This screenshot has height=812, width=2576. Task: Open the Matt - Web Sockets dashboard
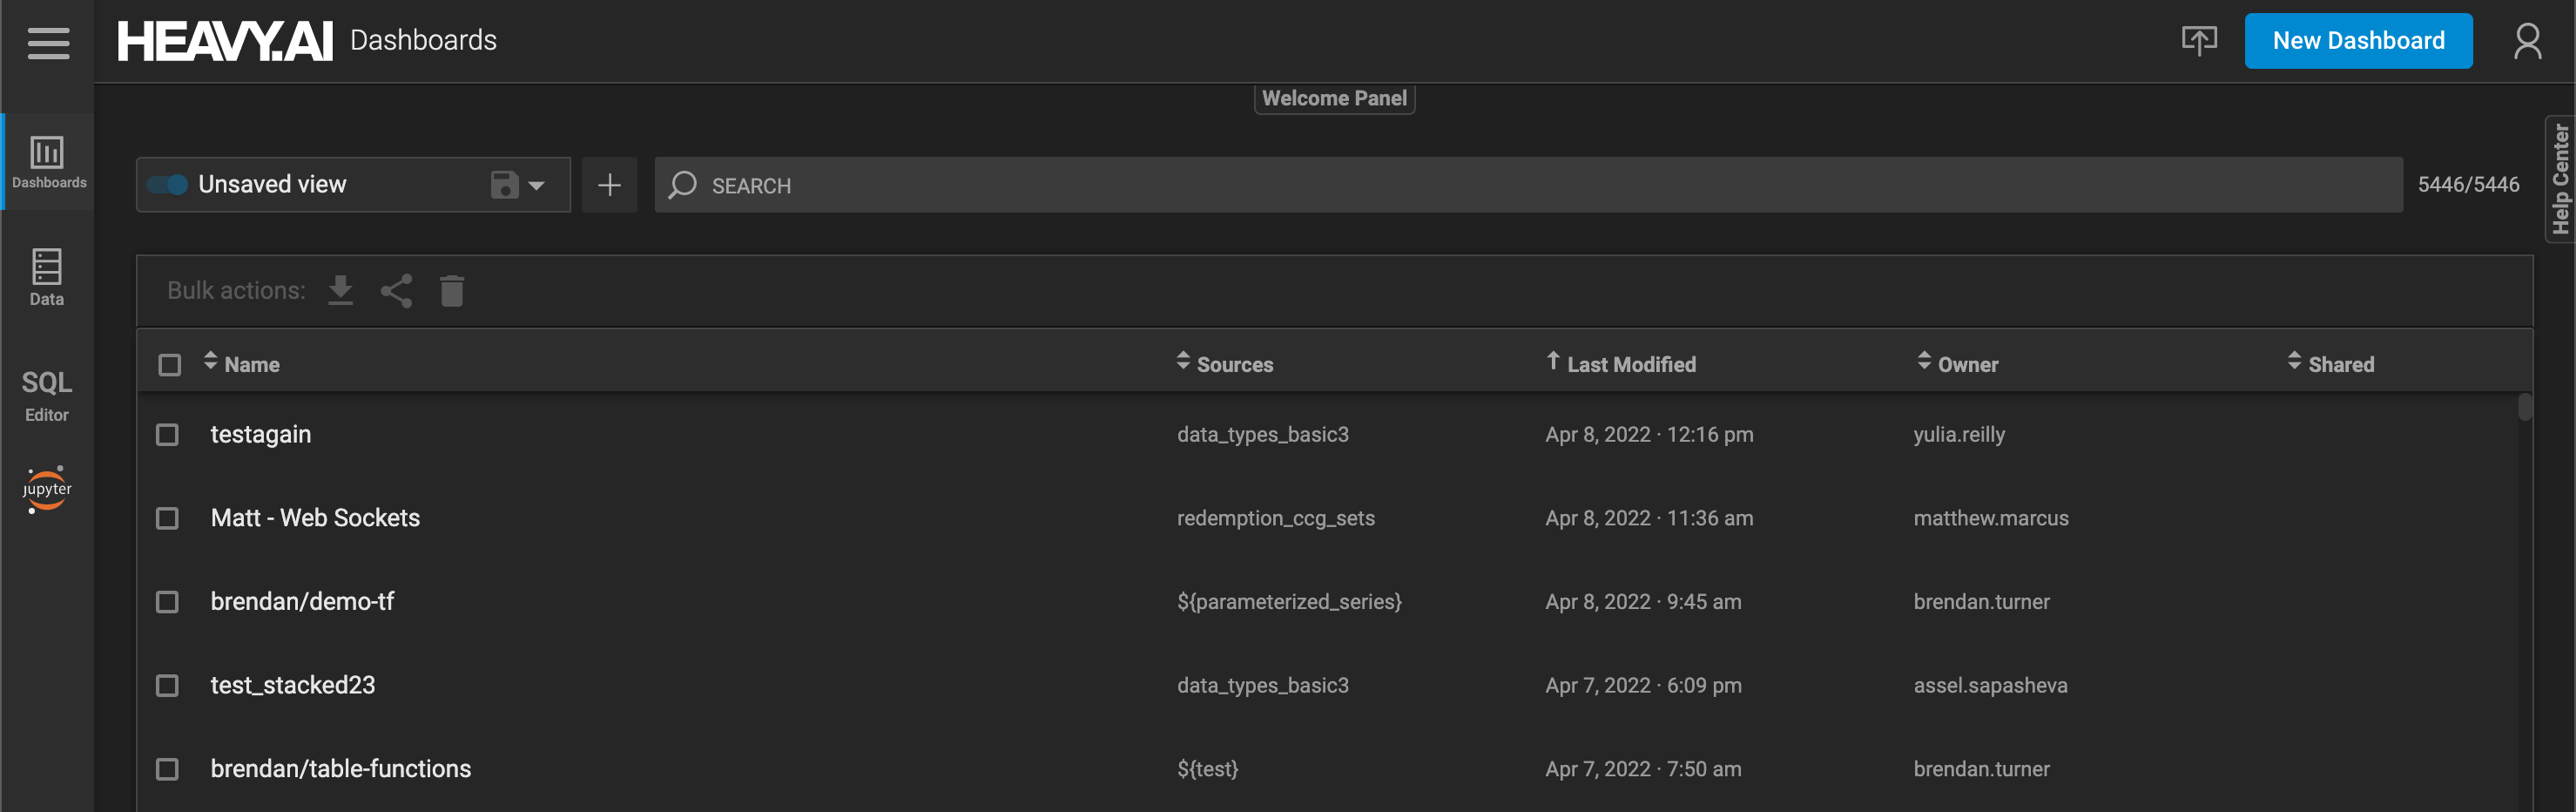click(x=315, y=518)
